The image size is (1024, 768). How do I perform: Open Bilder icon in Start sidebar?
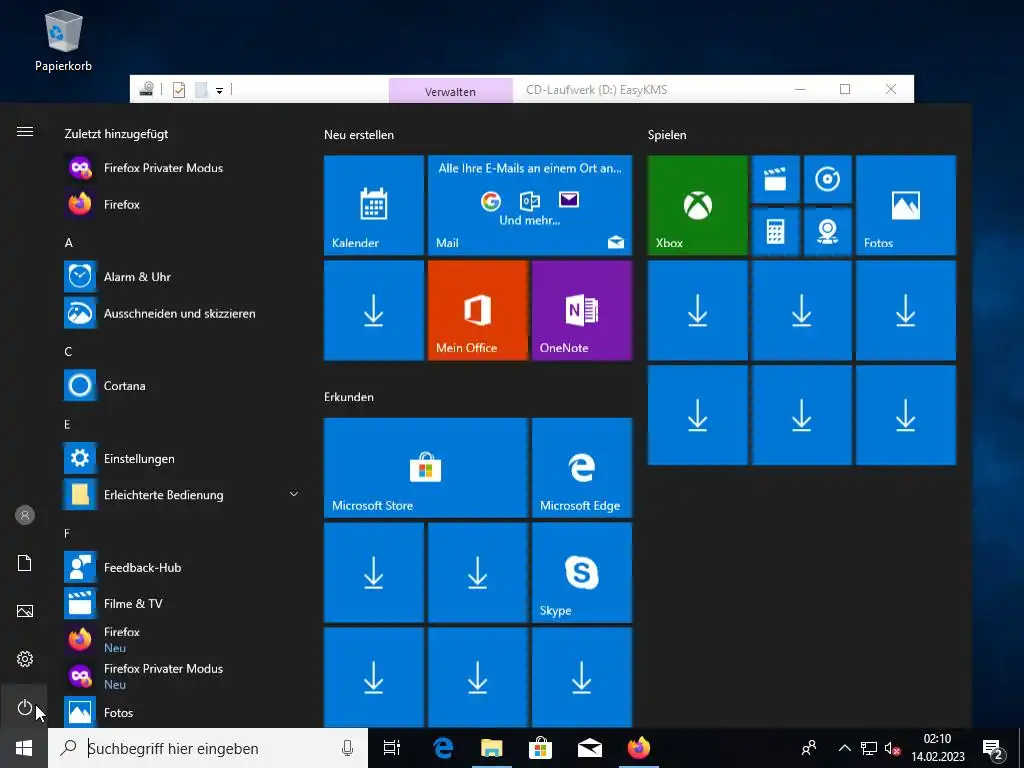24,611
